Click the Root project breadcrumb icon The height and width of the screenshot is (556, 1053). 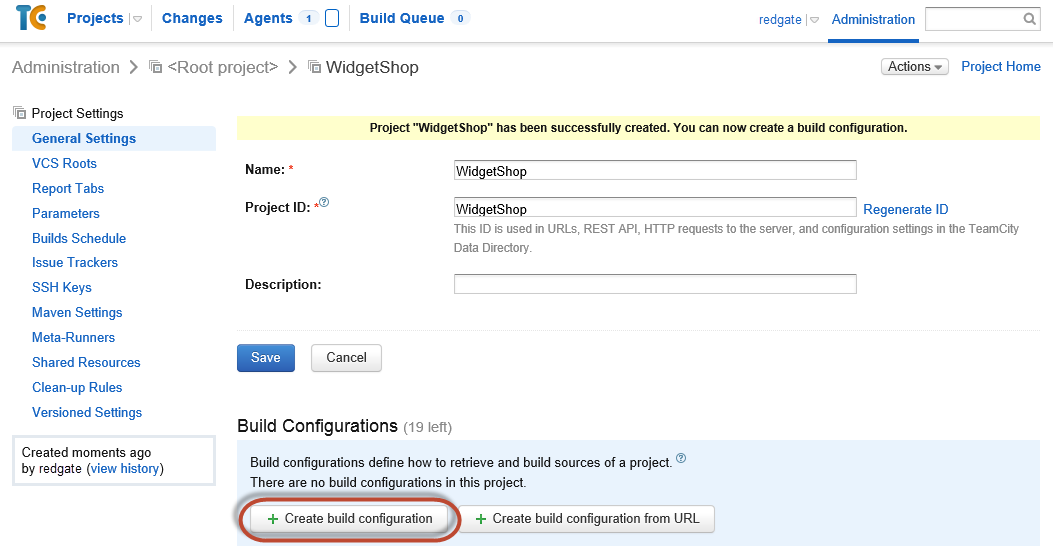point(155,67)
